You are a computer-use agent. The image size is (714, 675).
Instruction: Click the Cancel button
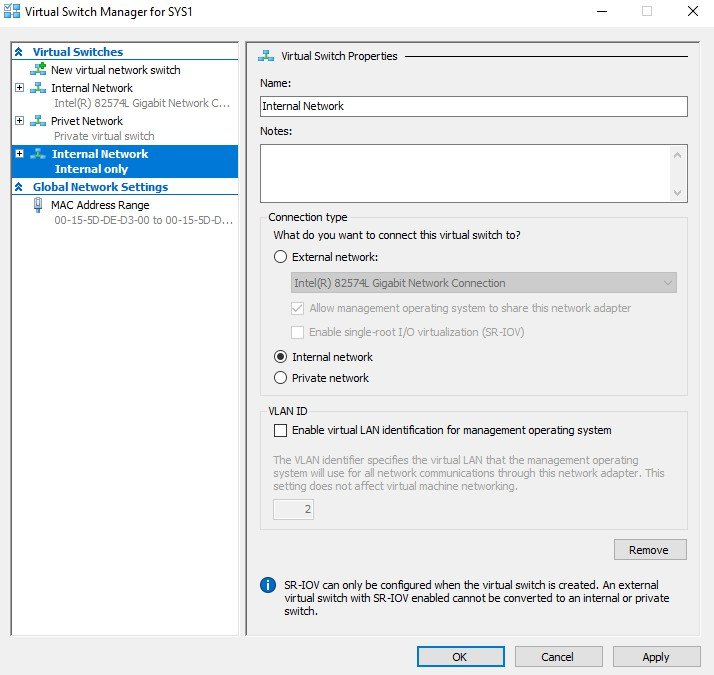558,657
